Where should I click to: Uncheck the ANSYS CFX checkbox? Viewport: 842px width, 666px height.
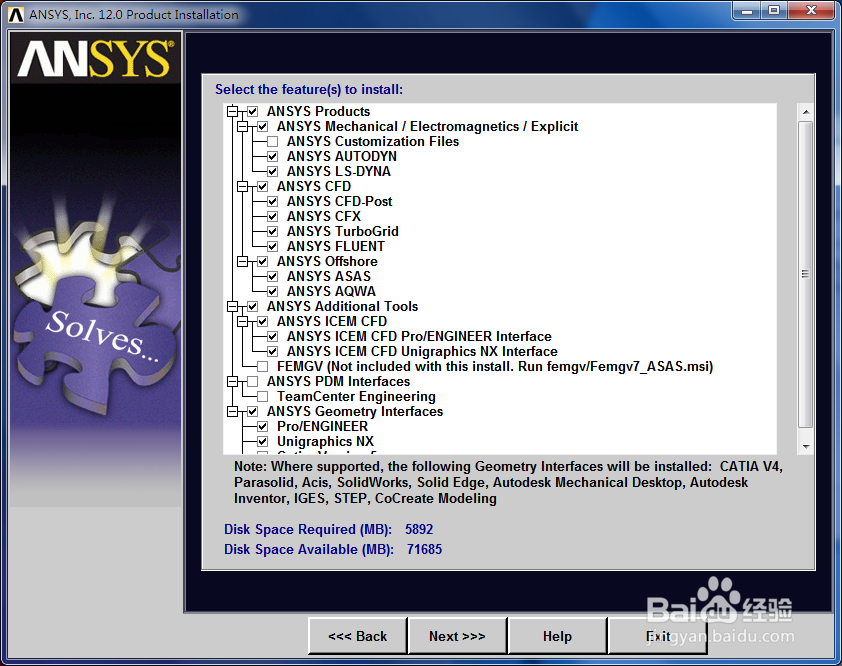point(273,217)
